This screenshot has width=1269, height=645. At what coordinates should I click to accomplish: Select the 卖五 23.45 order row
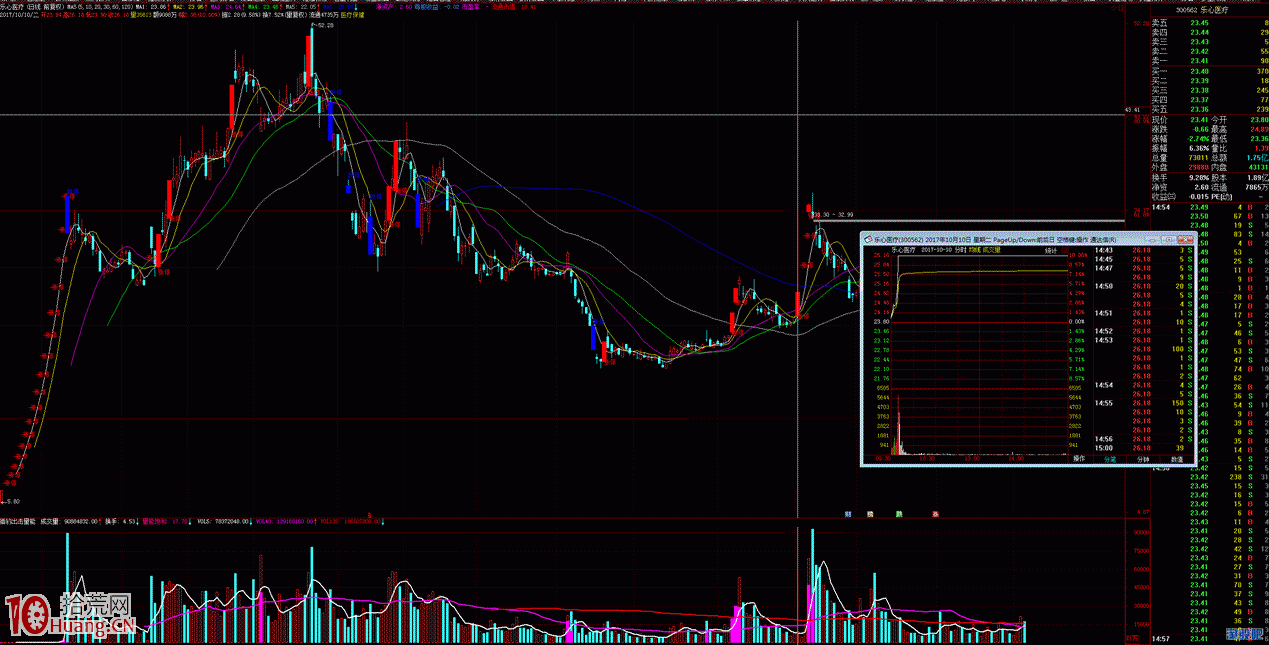(1208, 23)
